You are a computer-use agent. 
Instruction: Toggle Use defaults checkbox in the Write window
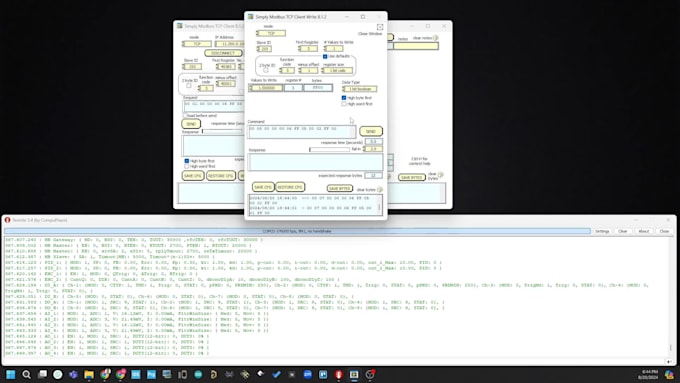(325, 56)
